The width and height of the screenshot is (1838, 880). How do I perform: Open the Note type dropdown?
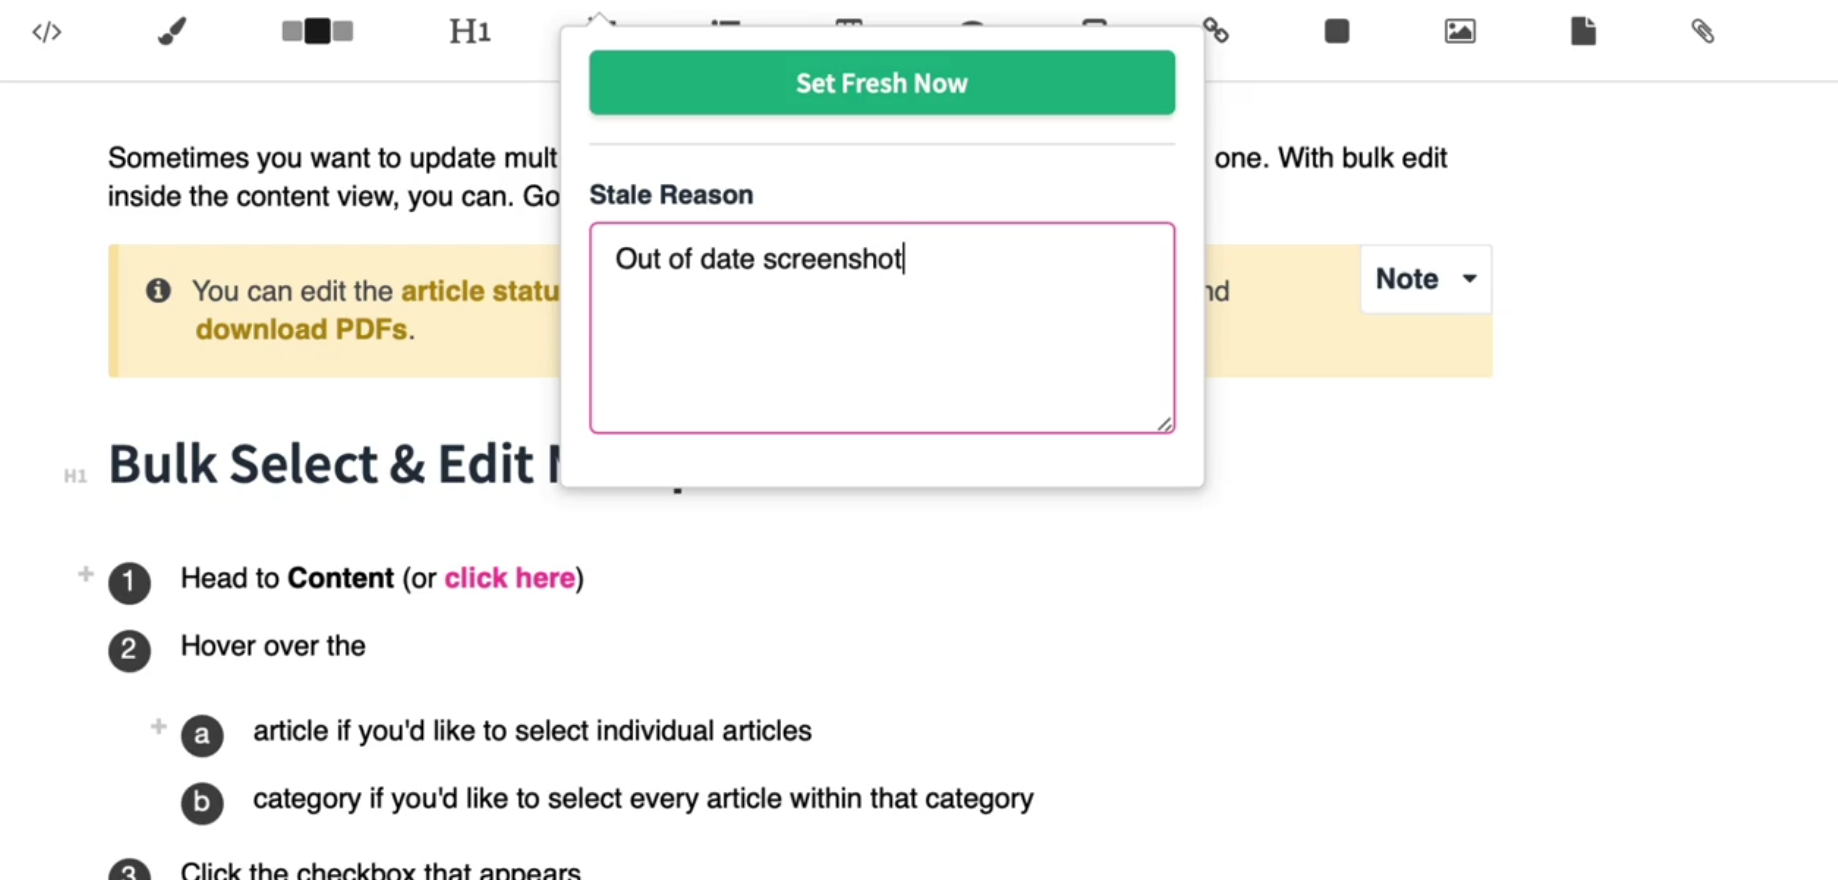(1425, 279)
